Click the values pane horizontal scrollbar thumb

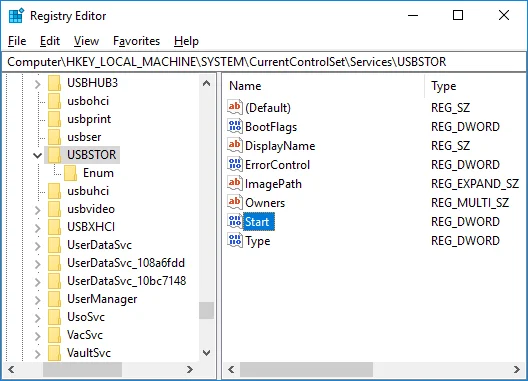306,369
